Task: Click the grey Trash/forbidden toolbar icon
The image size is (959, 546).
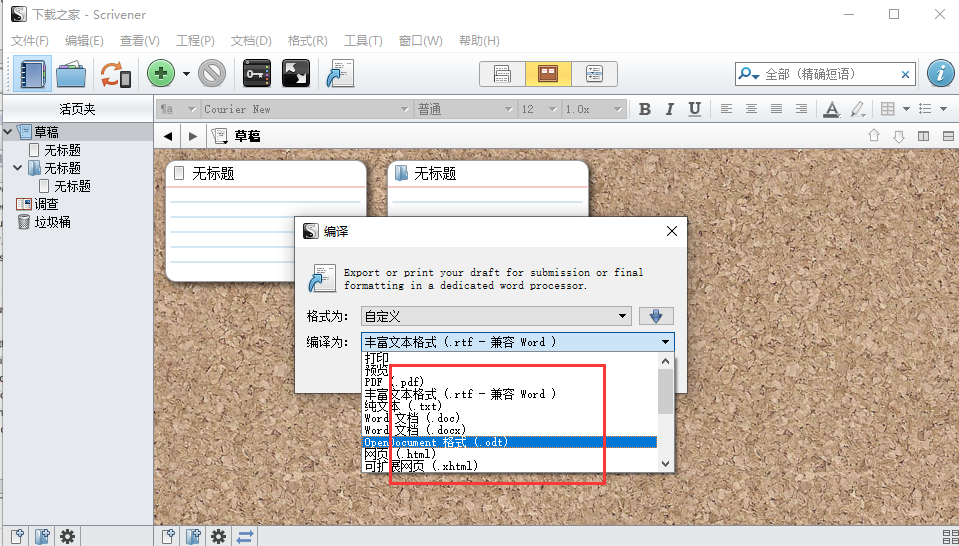Action: point(212,74)
